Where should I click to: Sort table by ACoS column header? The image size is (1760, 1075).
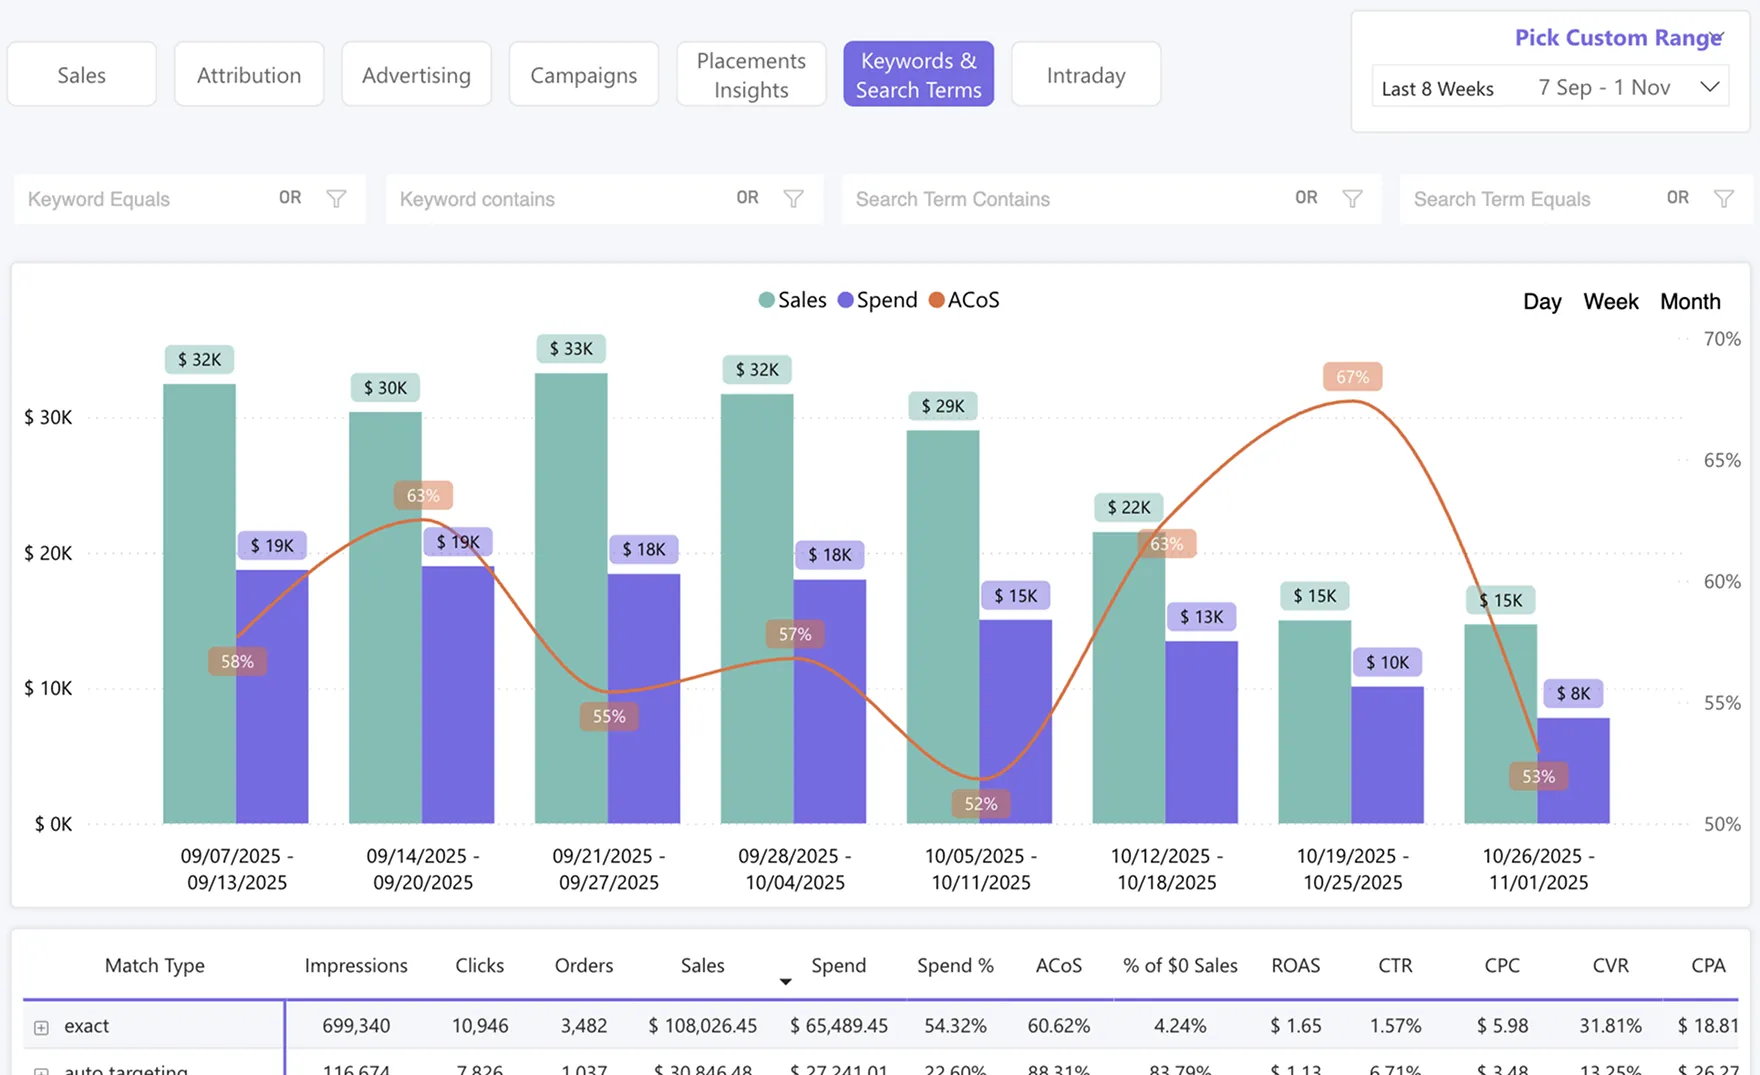[1059, 966]
